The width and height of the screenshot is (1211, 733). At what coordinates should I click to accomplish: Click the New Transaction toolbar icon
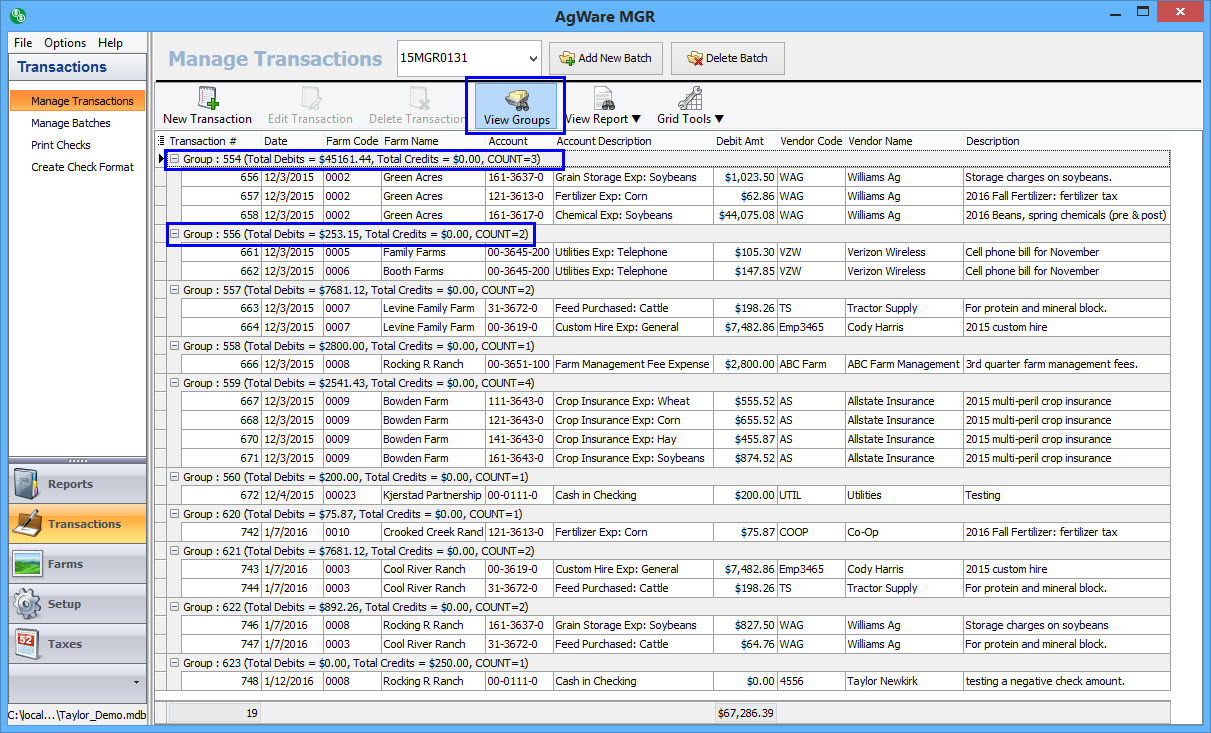pyautogui.click(x=208, y=99)
